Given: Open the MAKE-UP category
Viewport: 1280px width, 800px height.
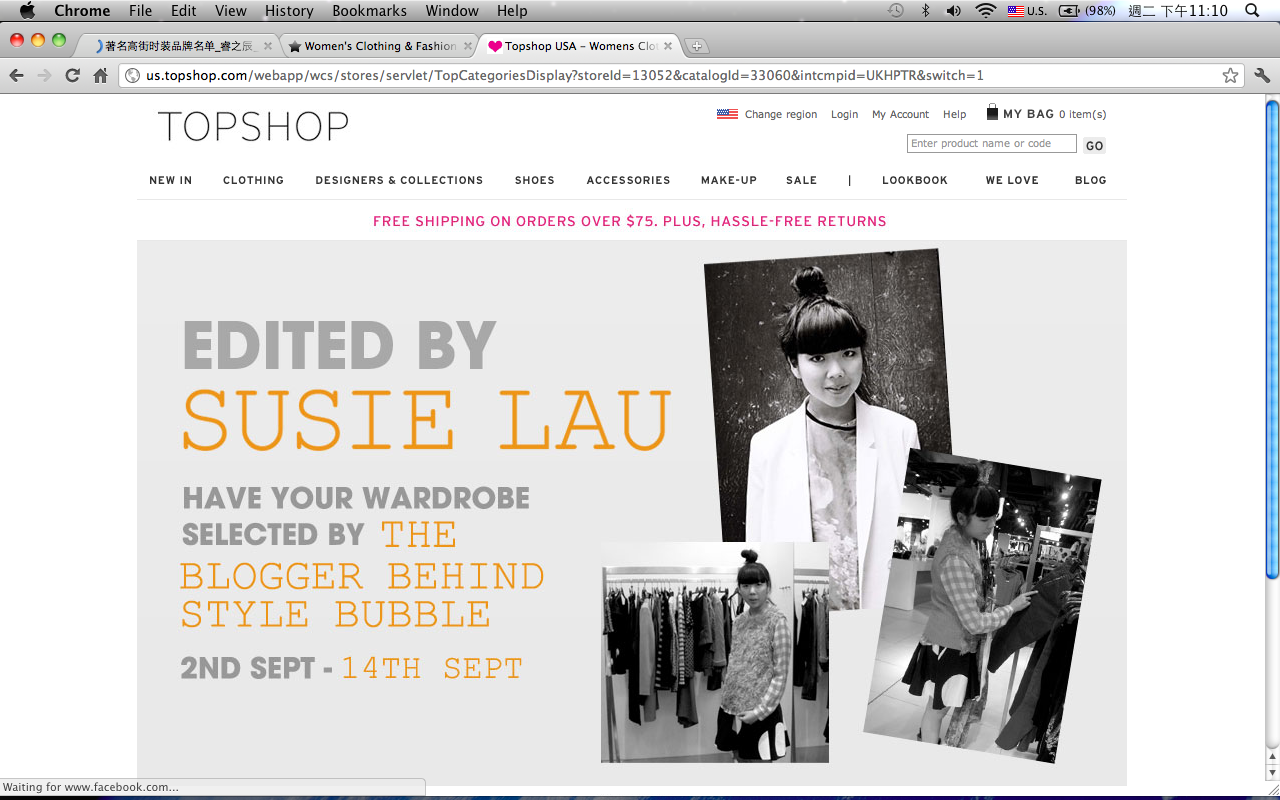Looking at the screenshot, I should click(x=729, y=180).
